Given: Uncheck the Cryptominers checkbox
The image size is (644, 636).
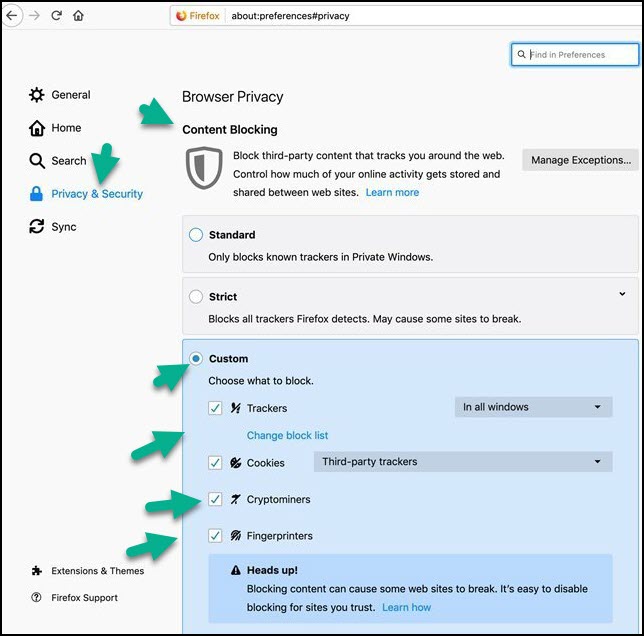Looking at the screenshot, I should pos(215,499).
